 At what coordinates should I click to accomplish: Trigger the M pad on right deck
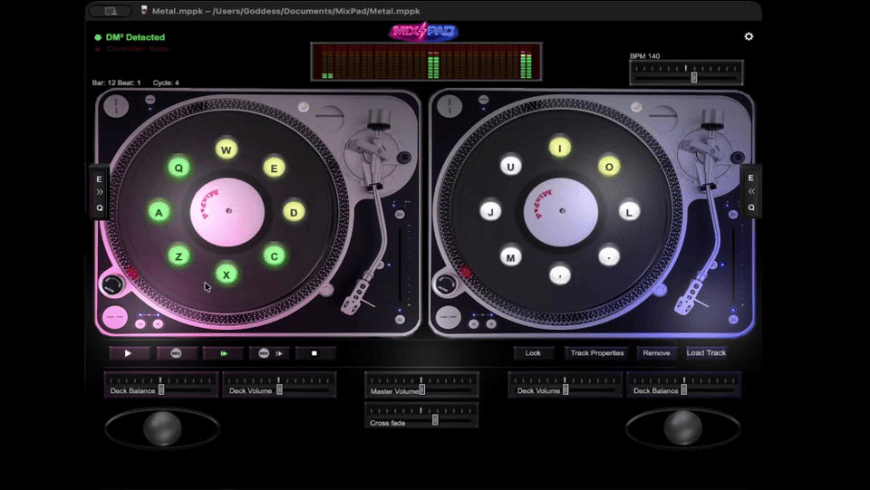pos(510,256)
